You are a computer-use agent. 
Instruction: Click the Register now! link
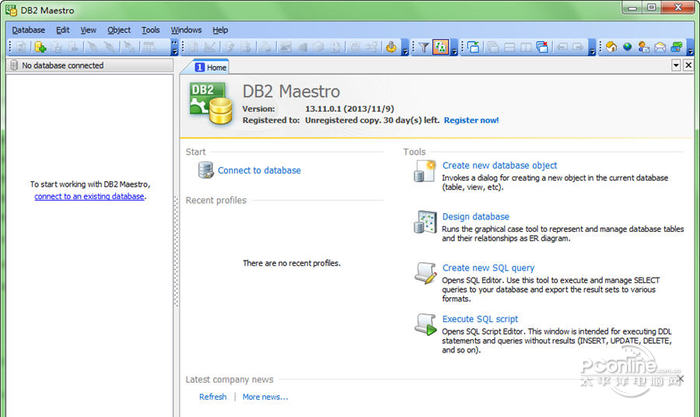pos(471,120)
